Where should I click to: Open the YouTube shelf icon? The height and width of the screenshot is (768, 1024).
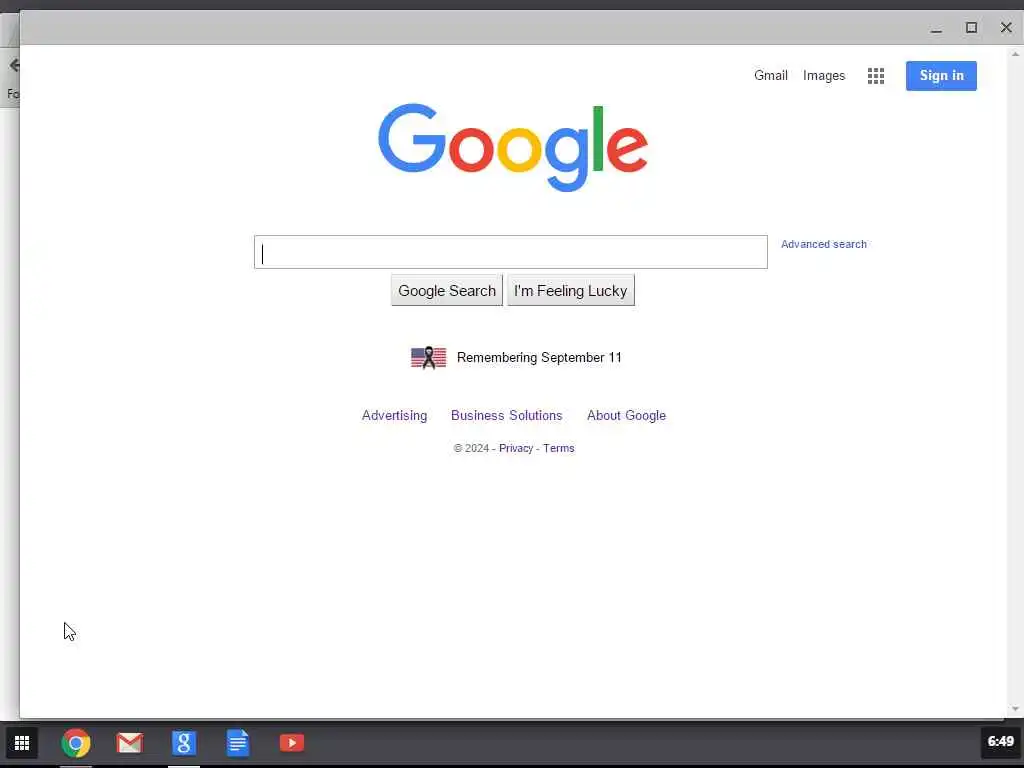[292, 743]
